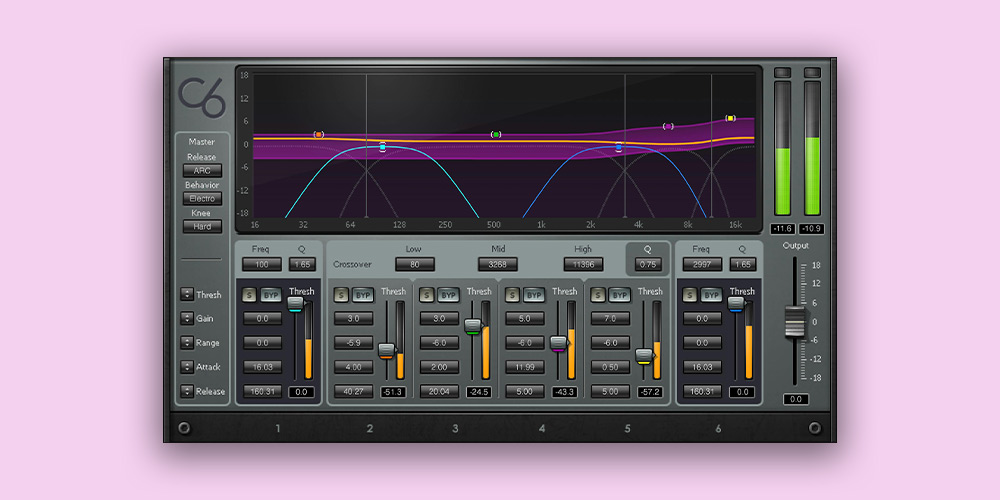Click the C6 logo

(x=202, y=96)
